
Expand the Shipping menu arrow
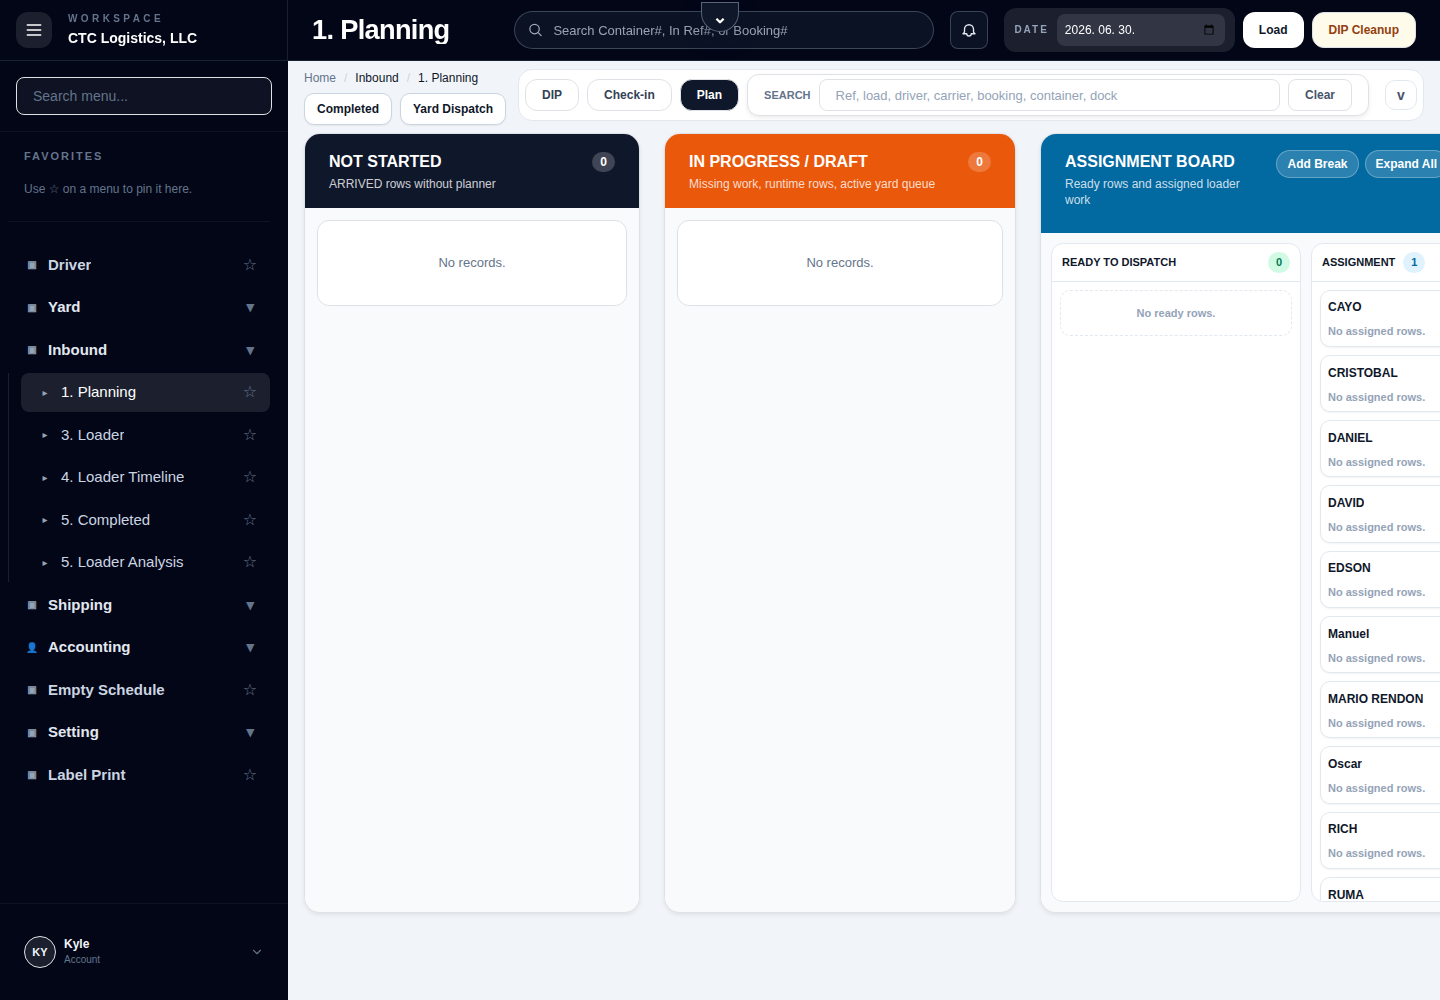(250, 605)
